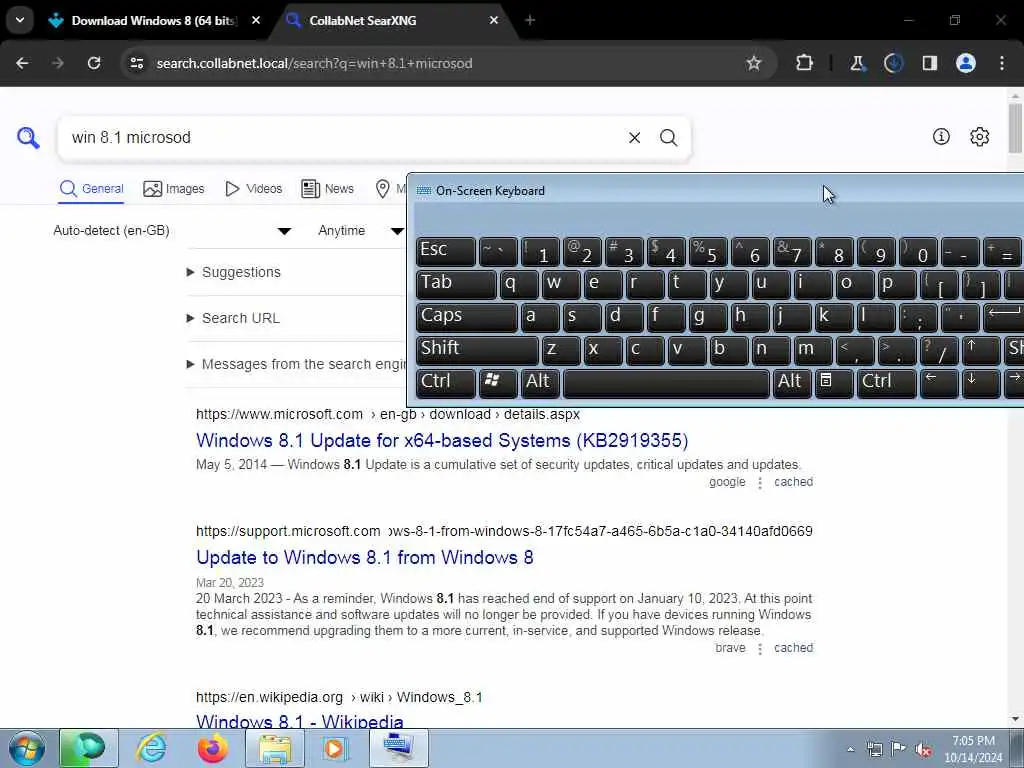Bookmark this page with the star icon
The width and height of the screenshot is (1024, 768).
(x=754, y=63)
